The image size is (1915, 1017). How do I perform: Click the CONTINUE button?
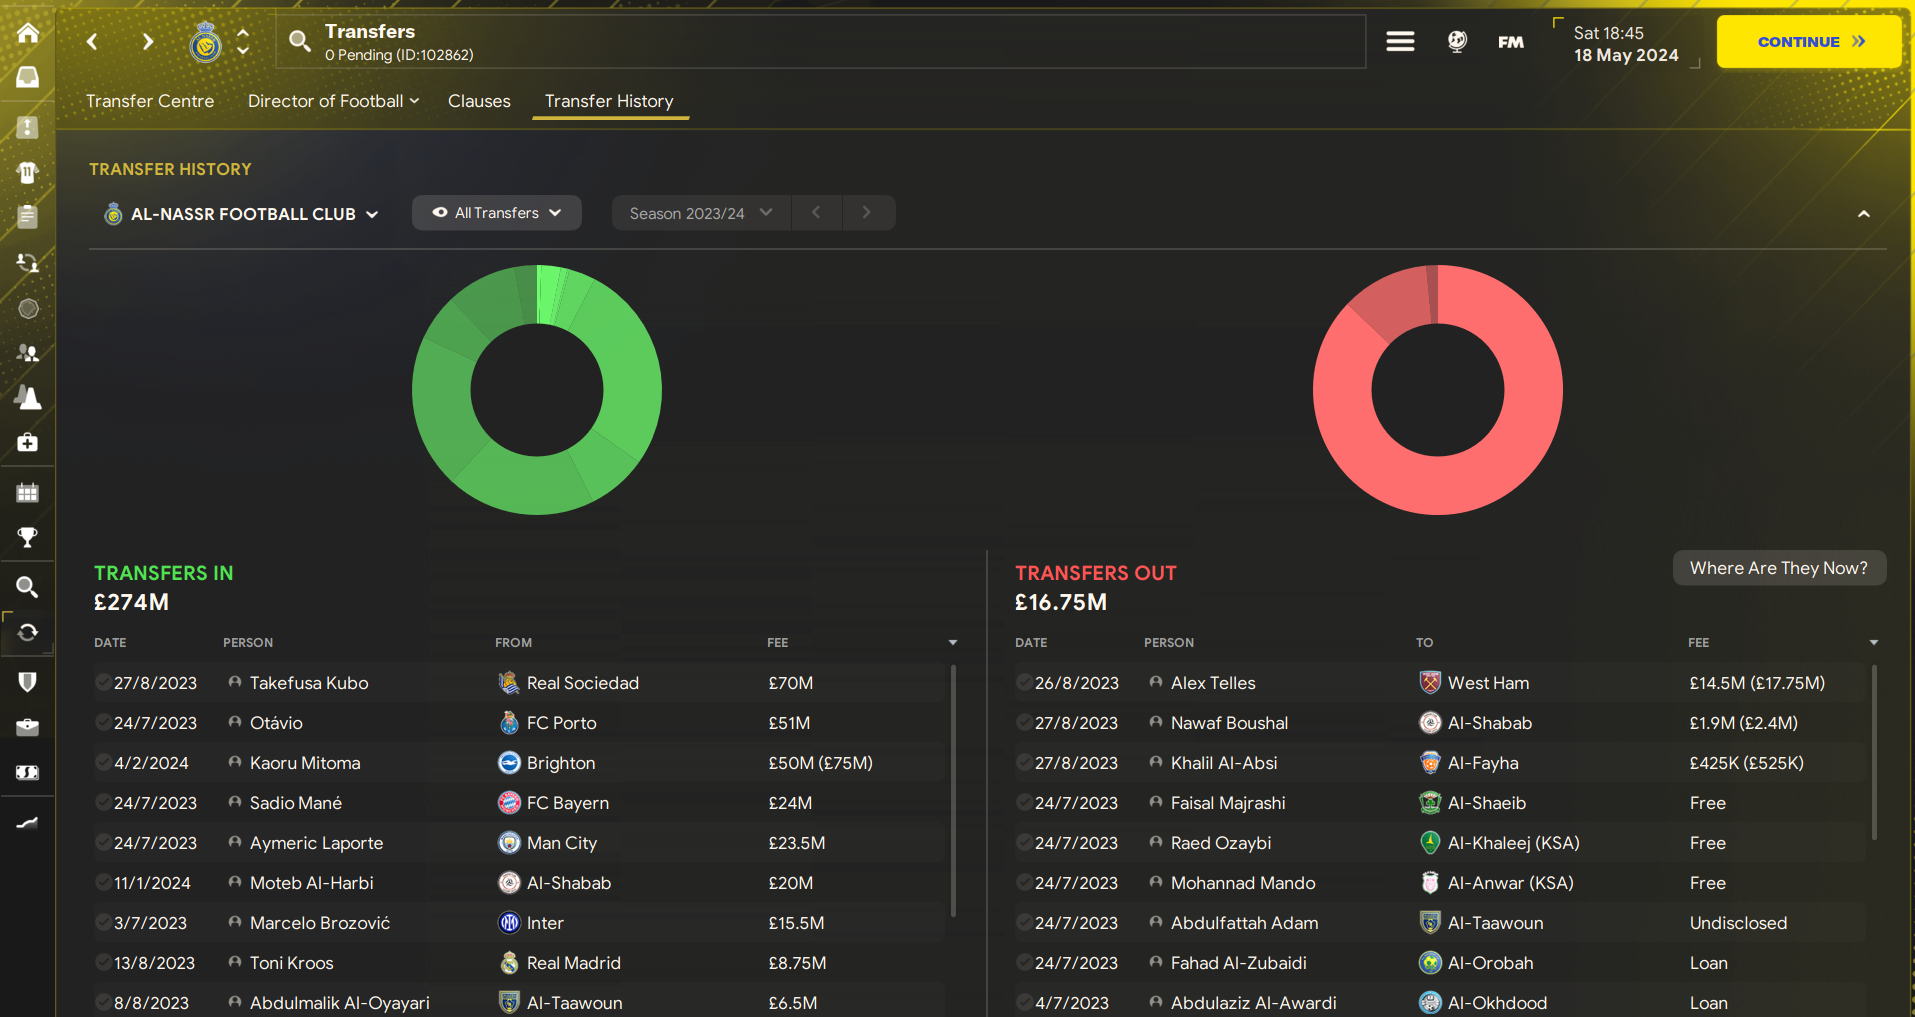(x=1809, y=41)
